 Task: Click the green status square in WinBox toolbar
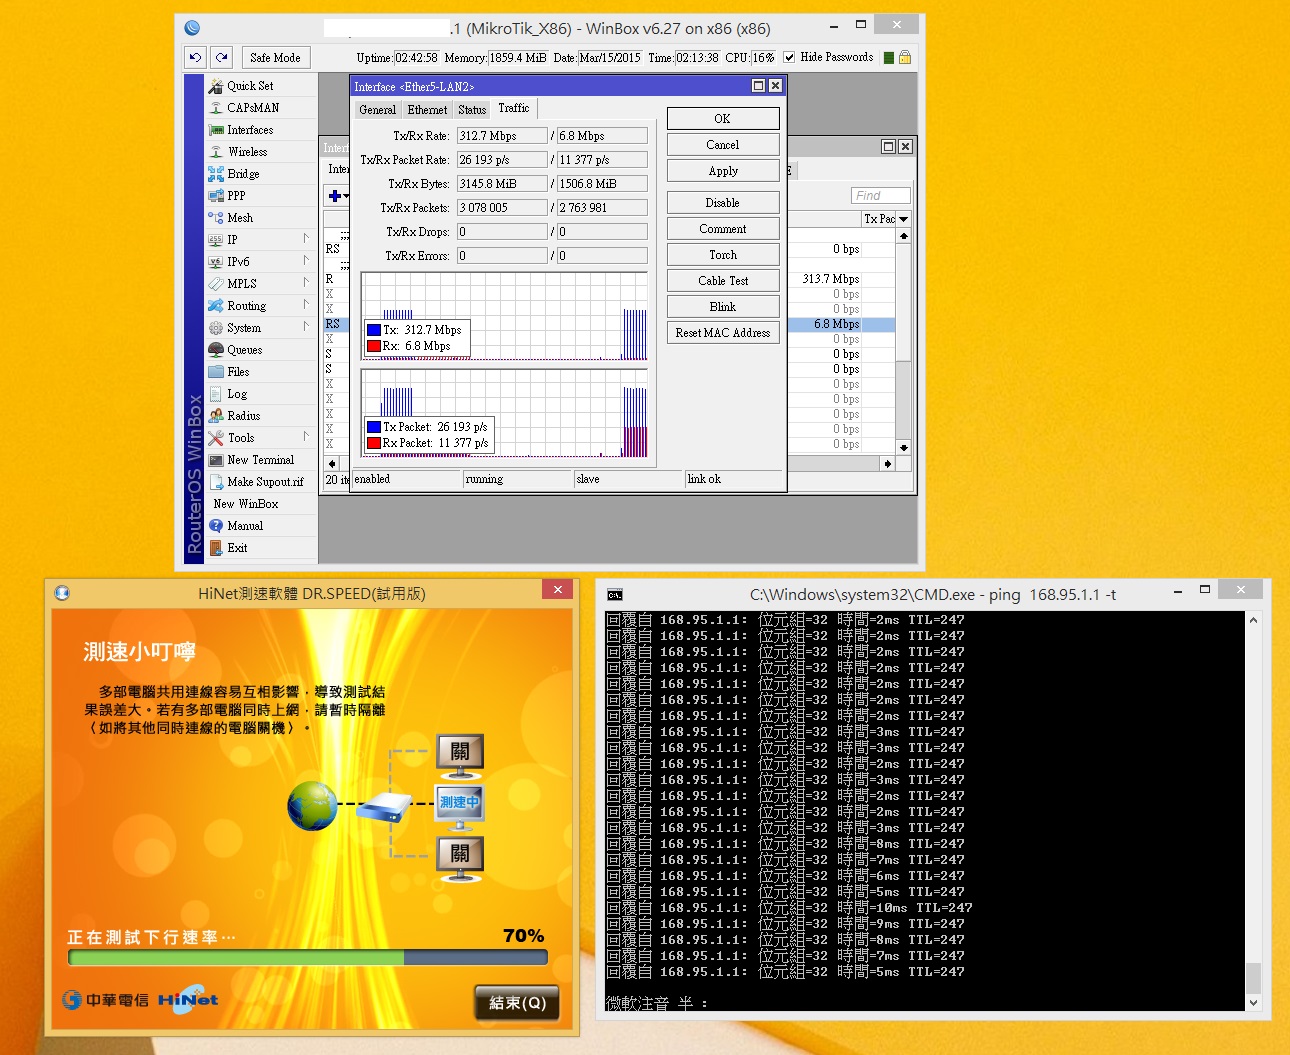pos(889,58)
